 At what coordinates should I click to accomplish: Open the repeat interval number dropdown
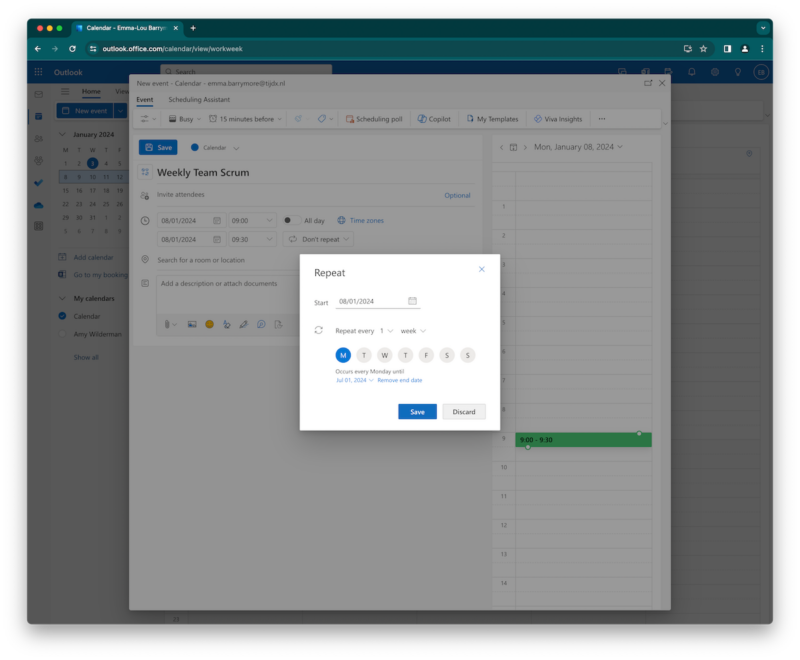point(386,331)
